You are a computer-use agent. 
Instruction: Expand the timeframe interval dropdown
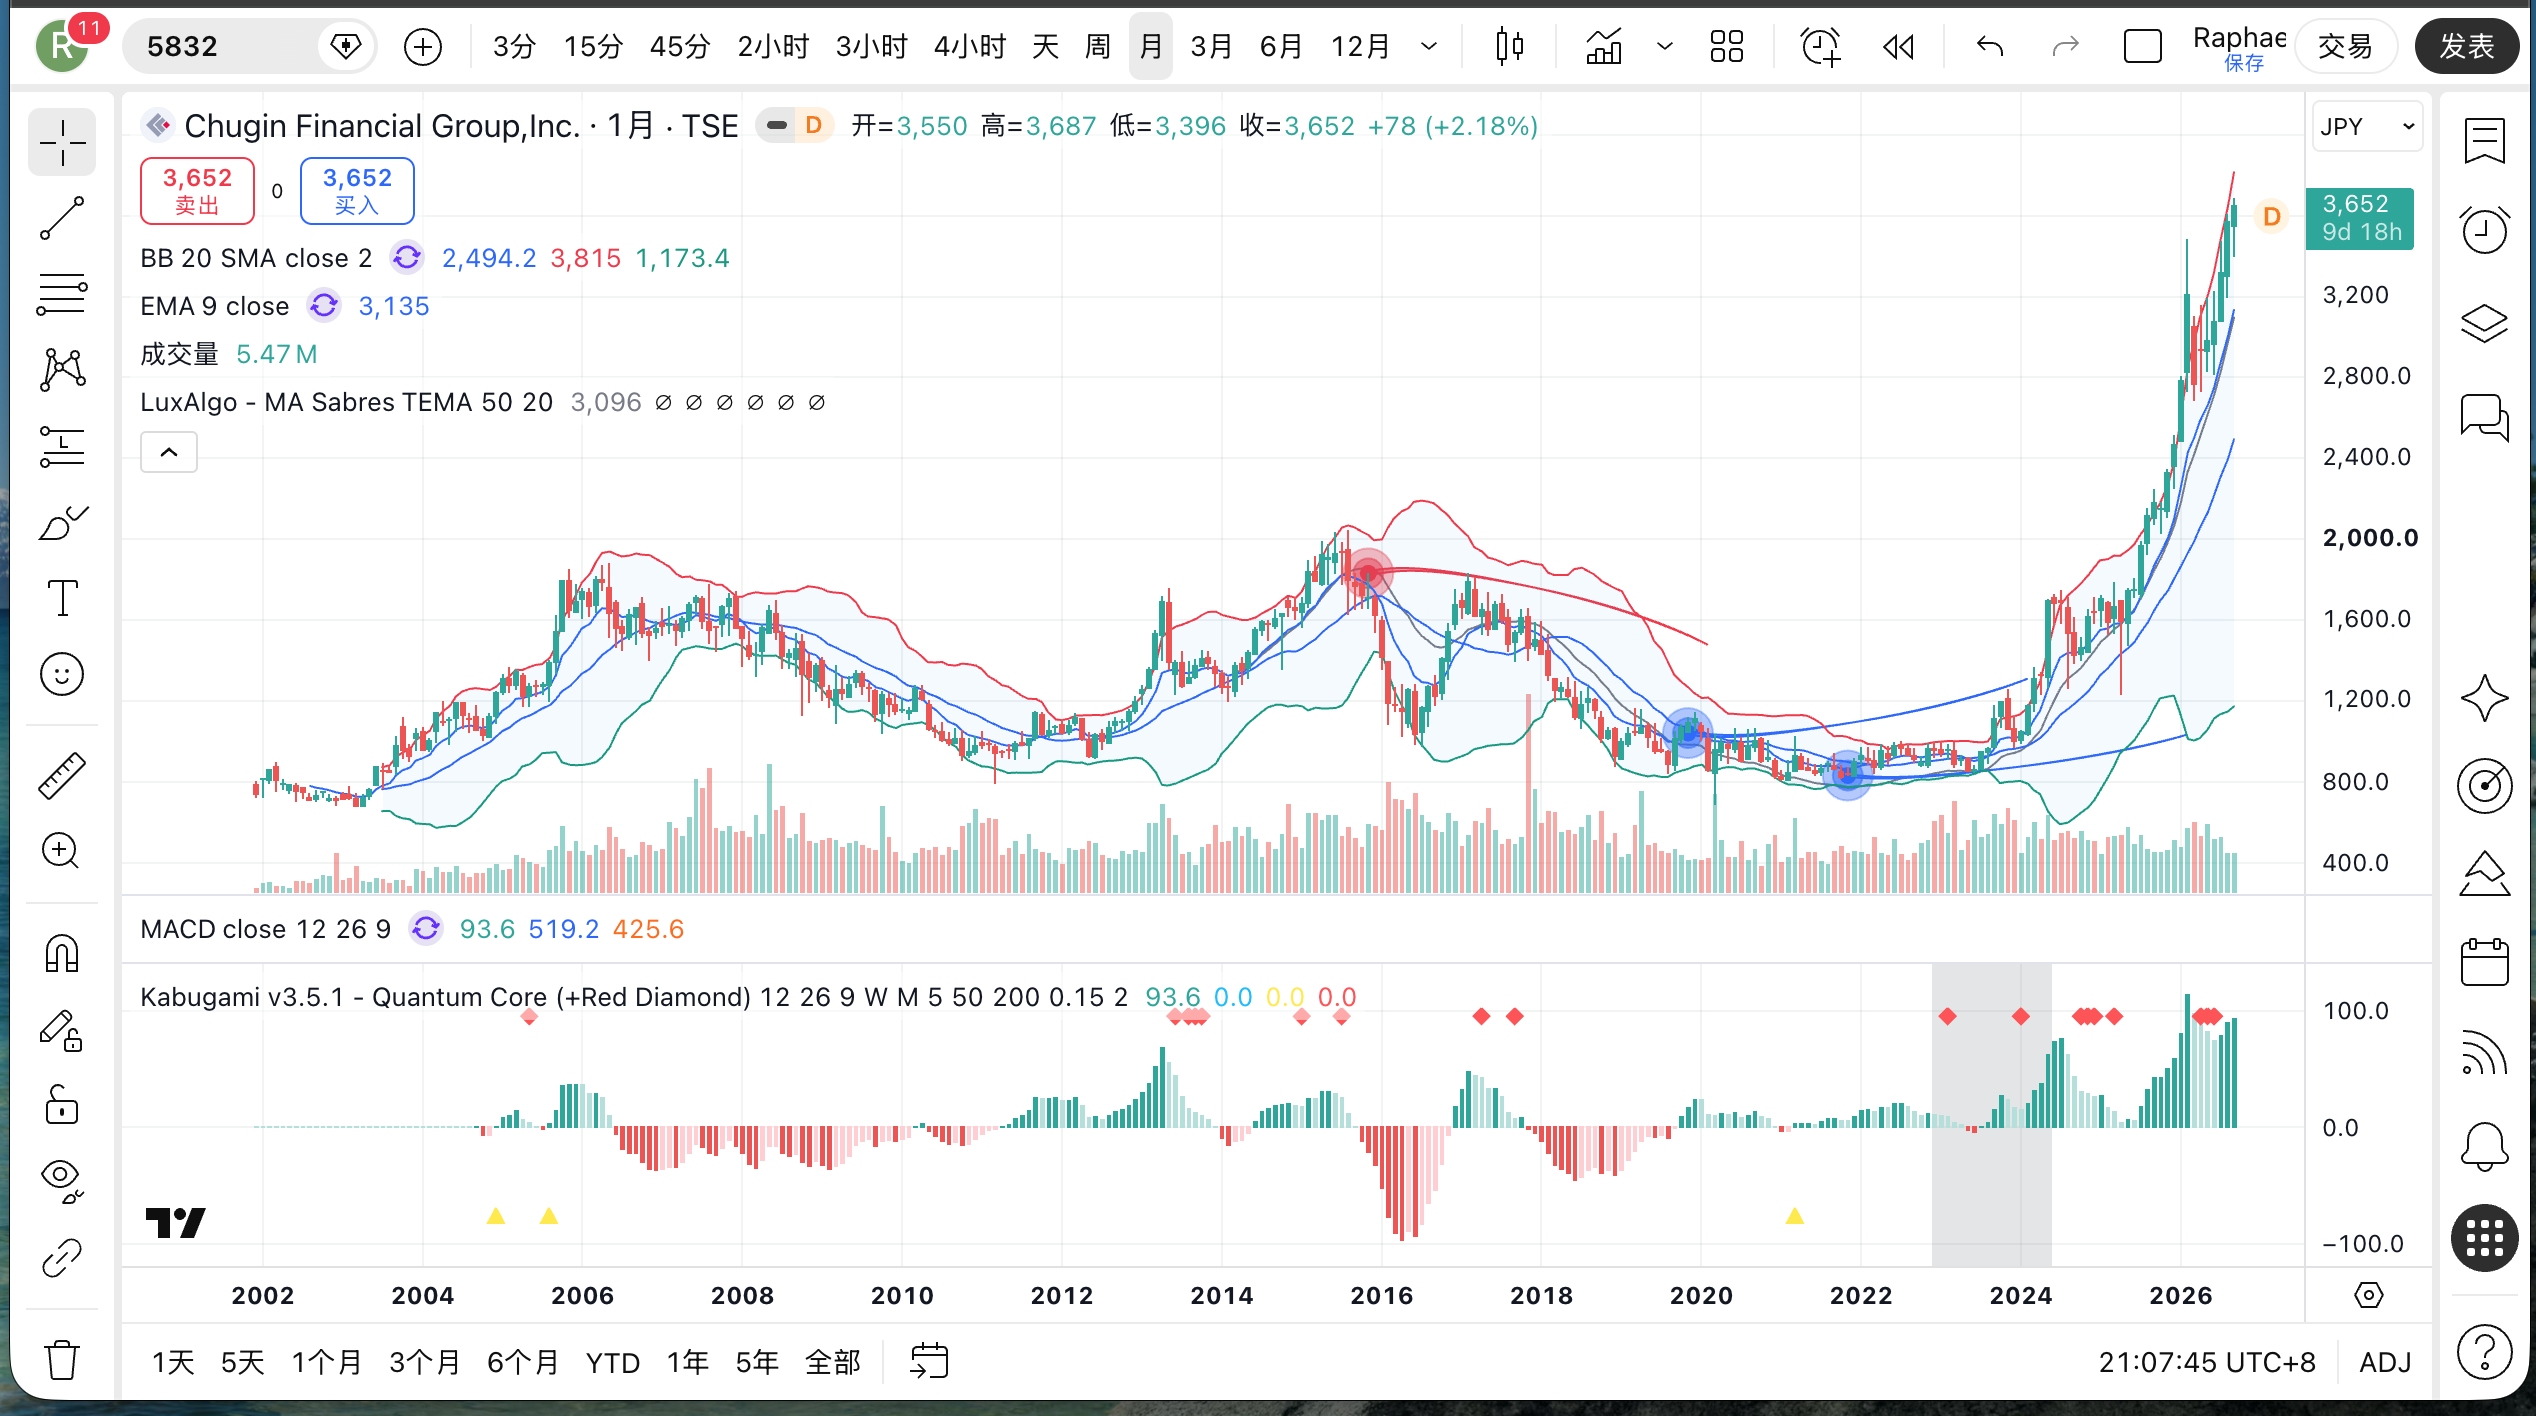coord(1429,46)
